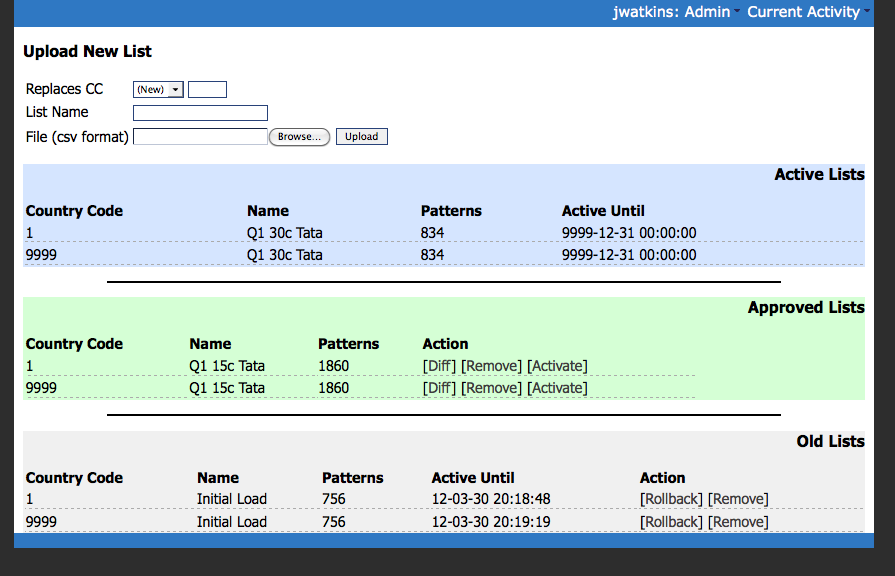Screen dimensions: 895x576
Task: Select the active Q1 30c Tata row for code 1
Action: tap(285, 233)
